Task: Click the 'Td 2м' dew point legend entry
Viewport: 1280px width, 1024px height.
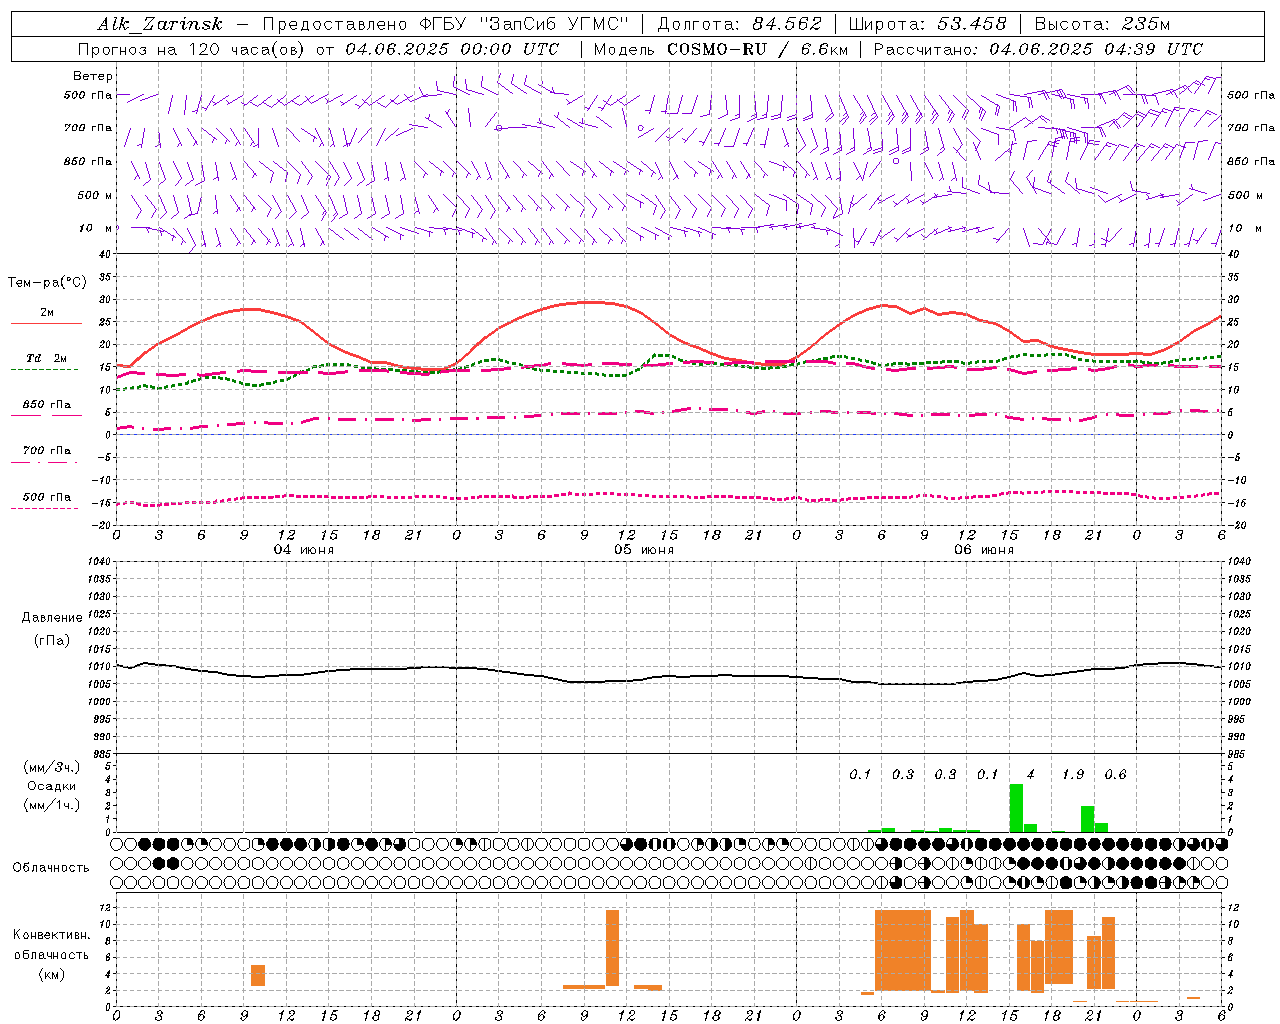Action: [47, 358]
